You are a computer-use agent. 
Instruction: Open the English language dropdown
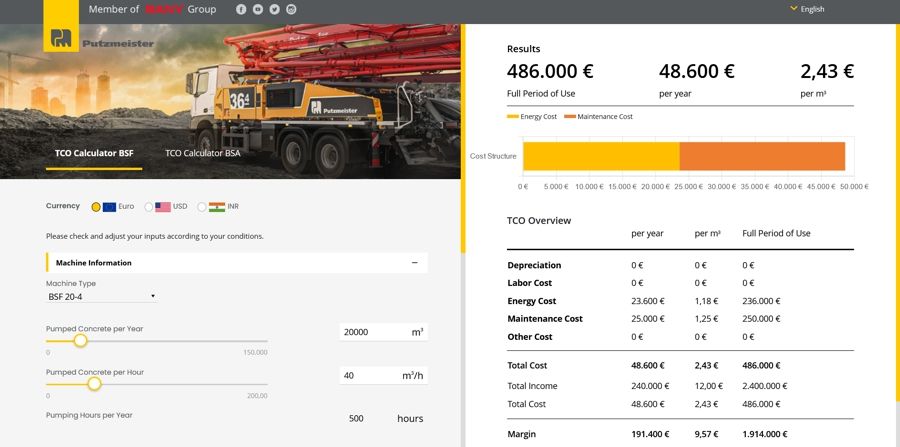[x=808, y=9]
